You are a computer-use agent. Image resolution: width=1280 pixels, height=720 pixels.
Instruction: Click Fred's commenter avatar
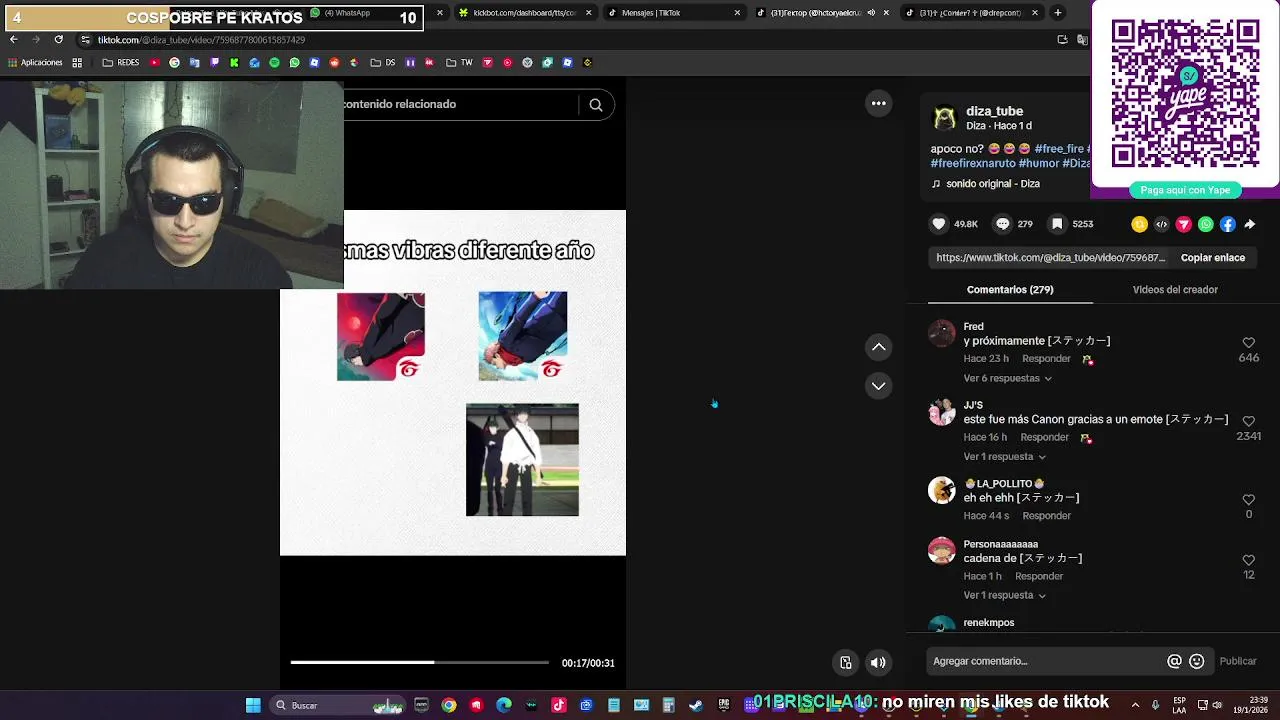[942, 334]
